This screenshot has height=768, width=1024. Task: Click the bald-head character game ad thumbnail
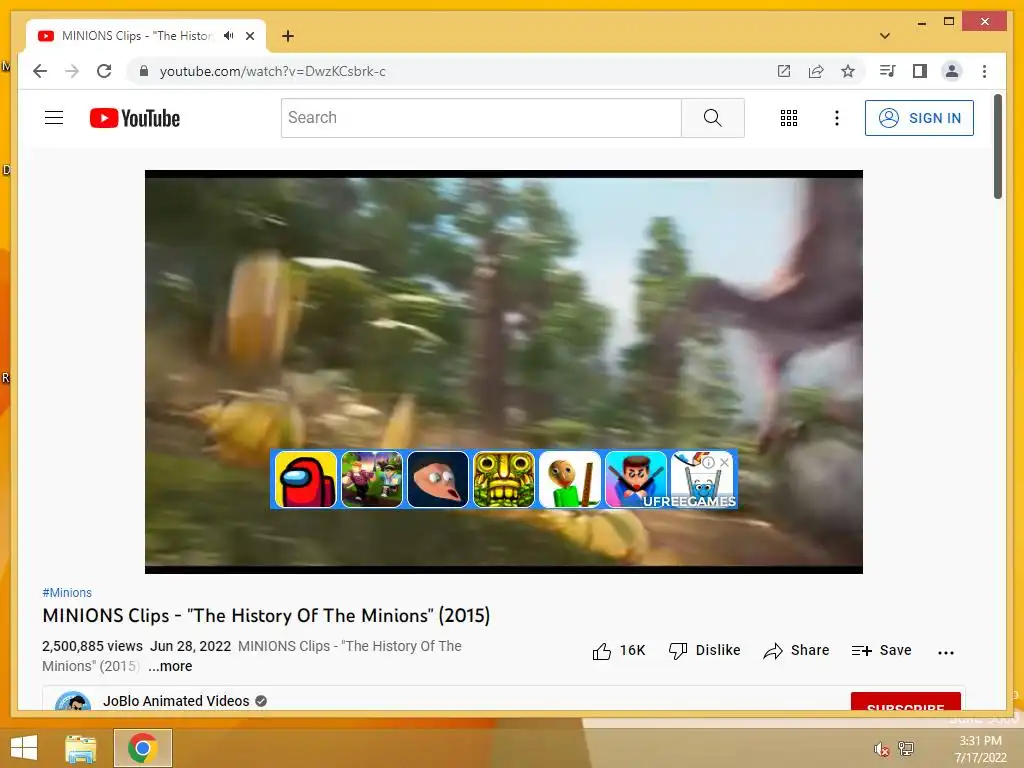pos(438,479)
